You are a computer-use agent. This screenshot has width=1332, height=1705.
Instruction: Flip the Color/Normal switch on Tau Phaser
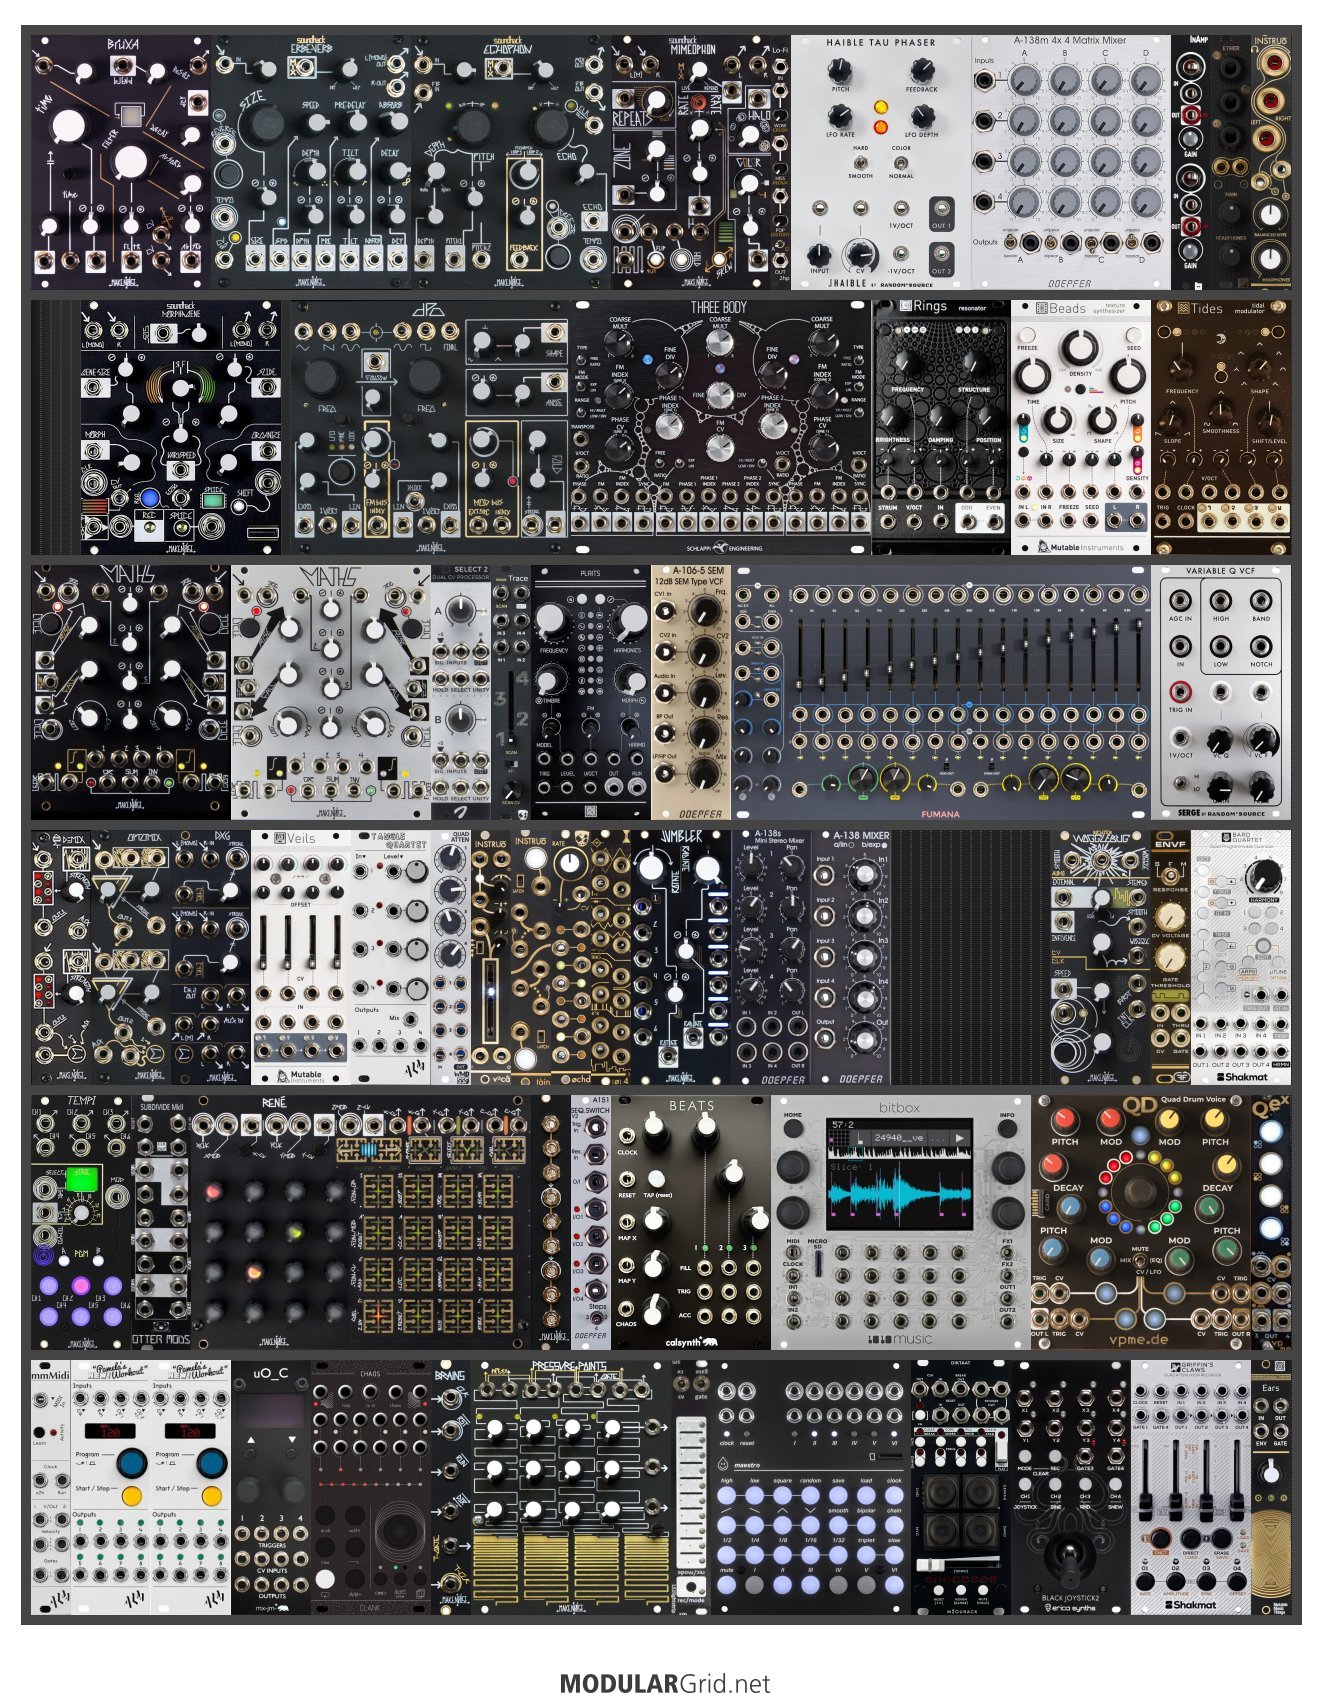[901, 162]
